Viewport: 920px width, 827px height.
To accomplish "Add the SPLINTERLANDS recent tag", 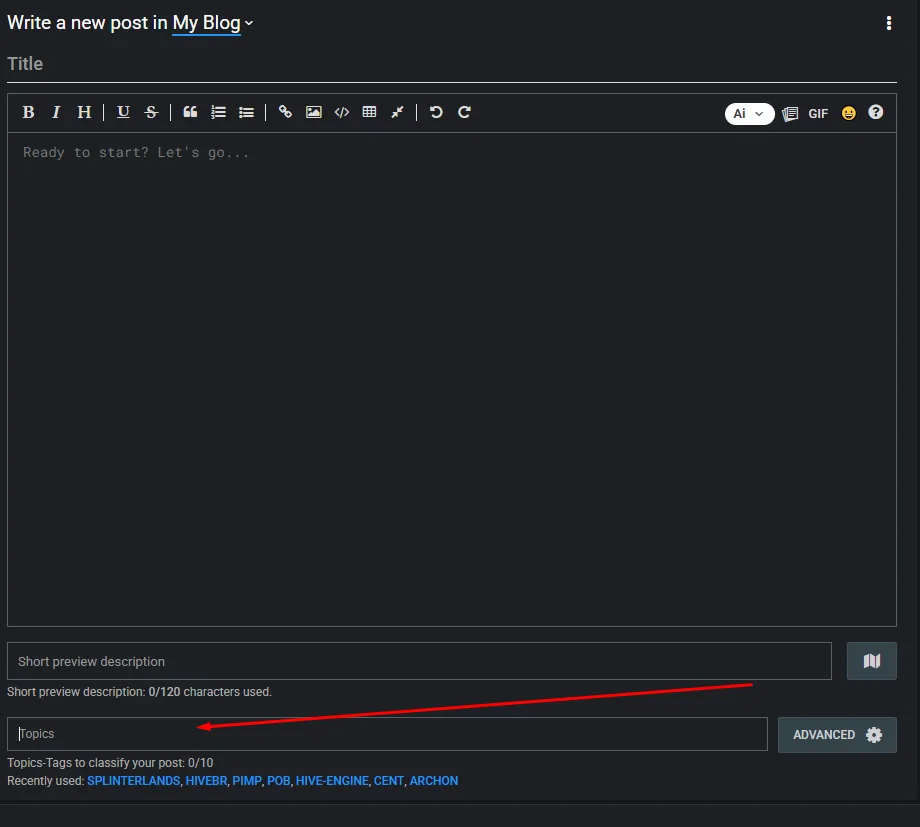I will coord(134,781).
